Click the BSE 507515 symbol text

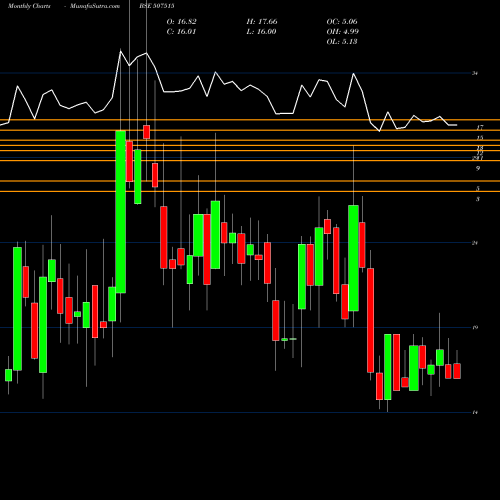[157, 6]
